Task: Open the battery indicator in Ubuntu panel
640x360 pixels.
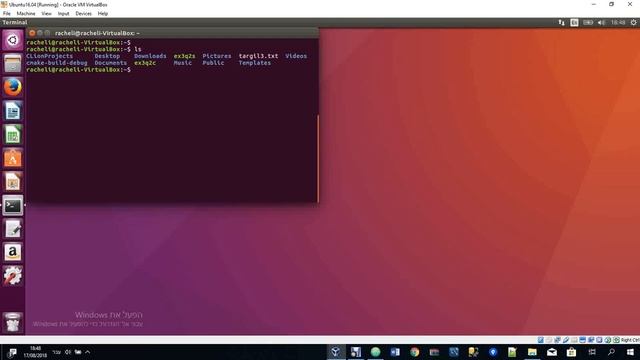Action: [x=588, y=22]
